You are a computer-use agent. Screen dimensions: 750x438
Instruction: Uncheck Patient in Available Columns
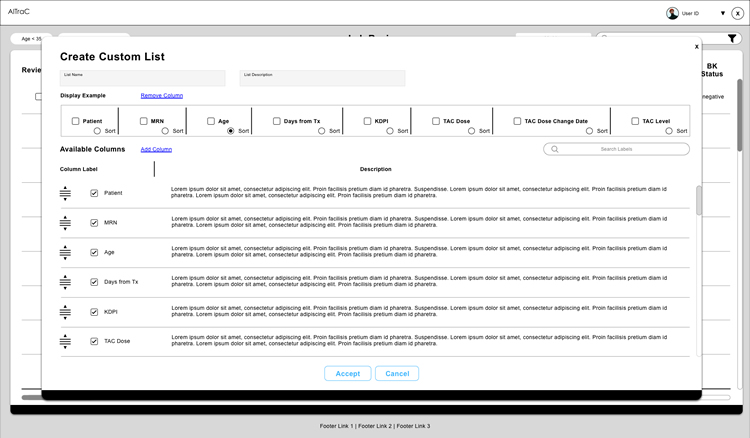[x=94, y=193]
